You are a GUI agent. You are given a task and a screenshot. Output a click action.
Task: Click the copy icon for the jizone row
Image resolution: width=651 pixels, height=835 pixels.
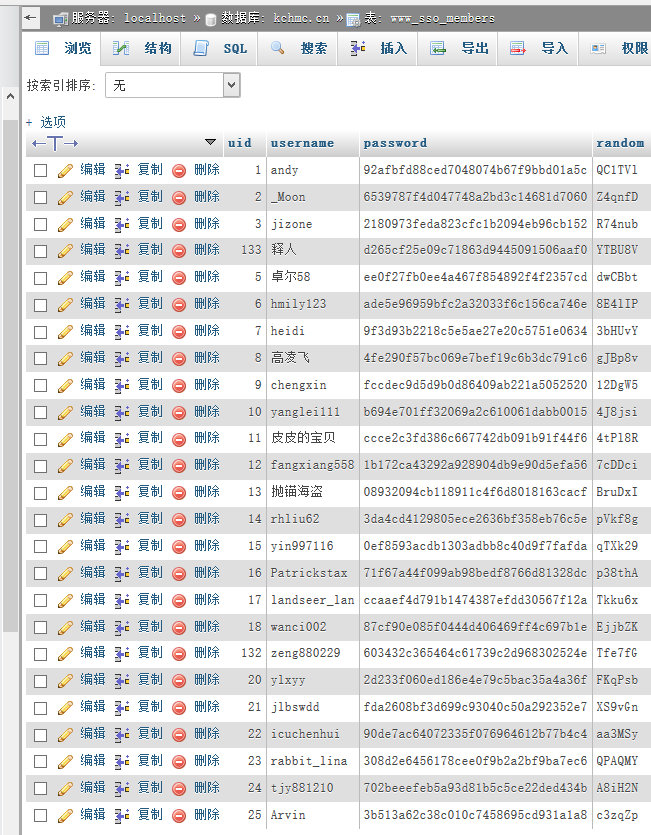coord(123,224)
